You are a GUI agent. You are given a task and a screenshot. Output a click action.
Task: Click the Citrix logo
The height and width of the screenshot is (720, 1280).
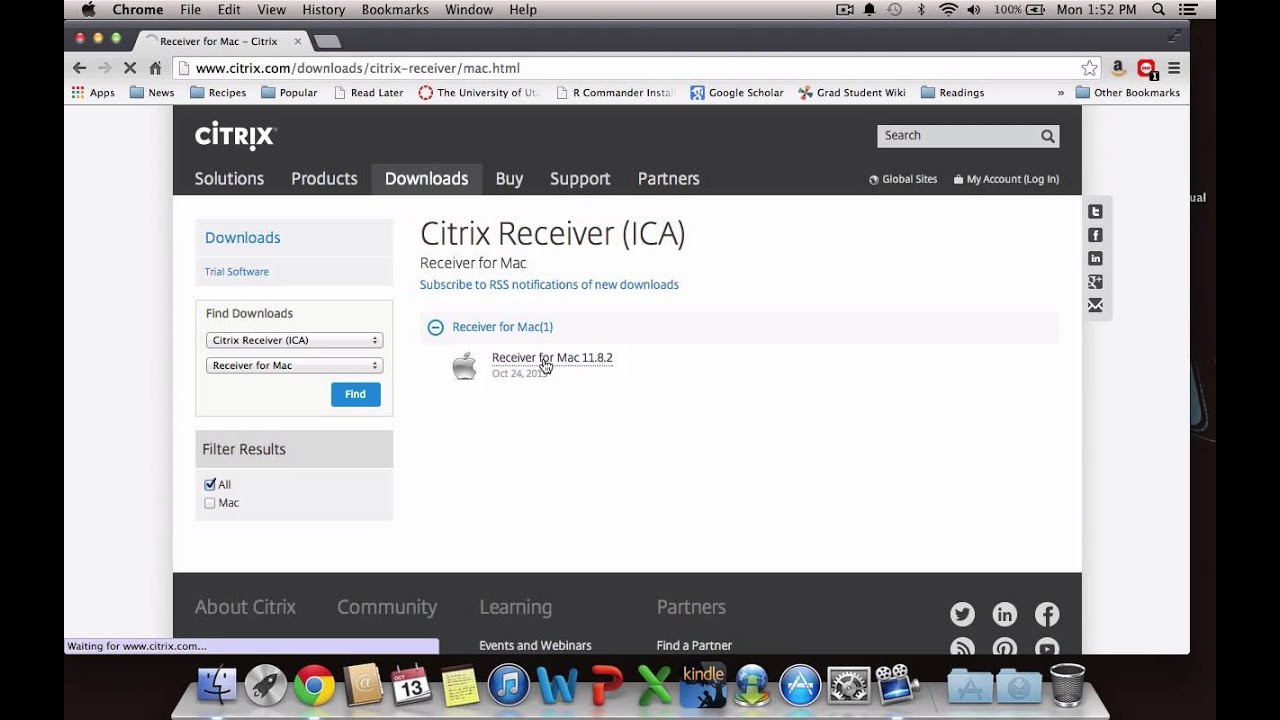[x=235, y=135]
